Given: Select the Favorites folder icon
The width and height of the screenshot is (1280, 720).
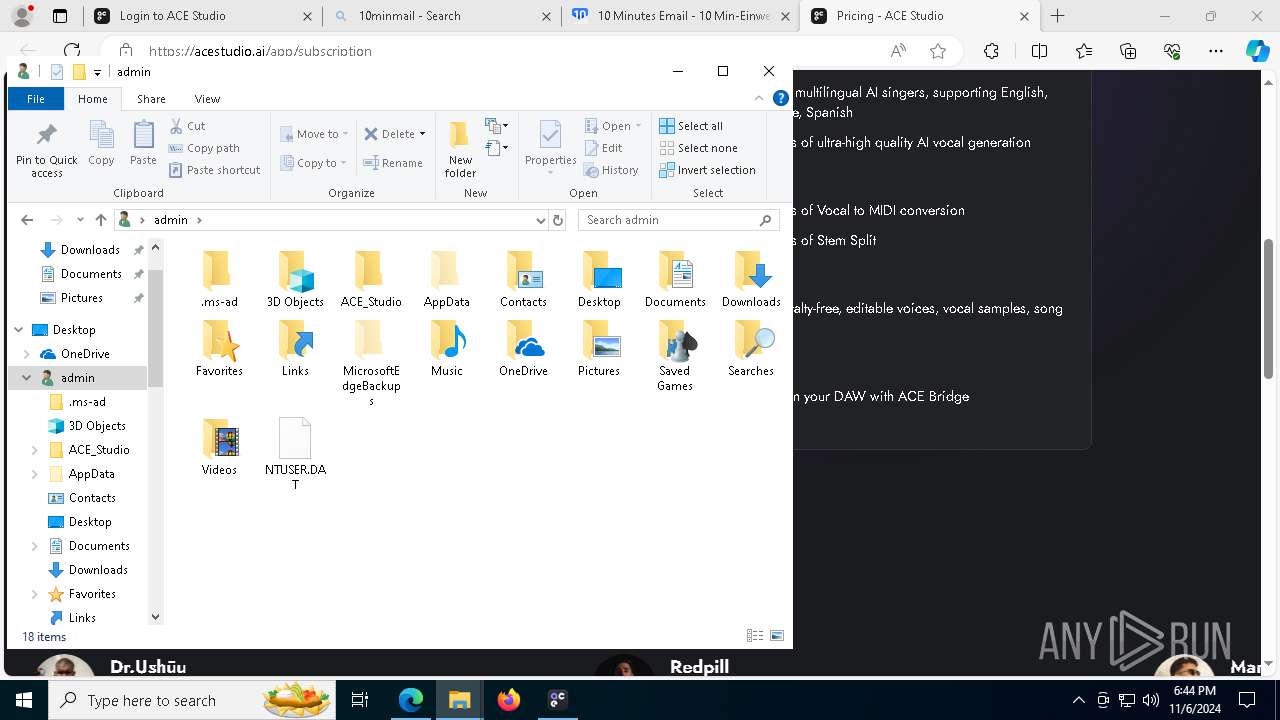Looking at the screenshot, I should [x=219, y=340].
